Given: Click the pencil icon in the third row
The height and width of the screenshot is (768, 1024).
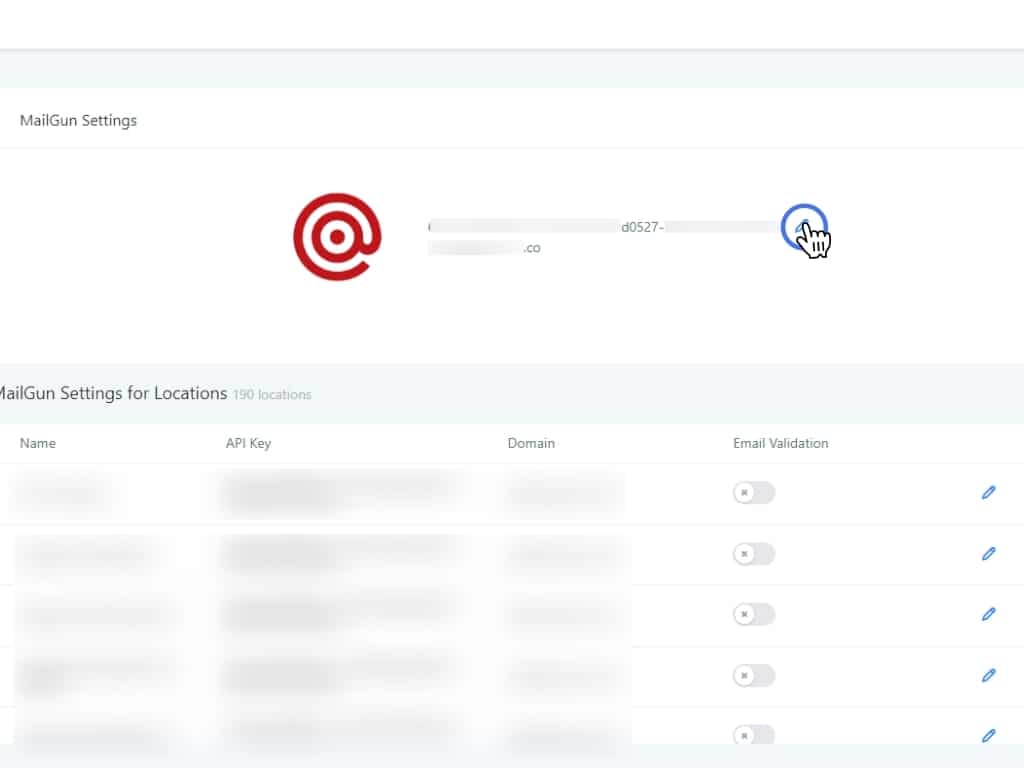Looking at the screenshot, I should pyautogui.click(x=988, y=614).
